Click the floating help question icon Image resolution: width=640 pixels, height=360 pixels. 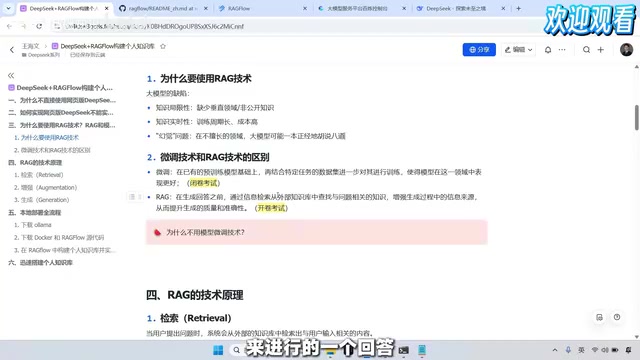pyautogui.click(x=617, y=317)
